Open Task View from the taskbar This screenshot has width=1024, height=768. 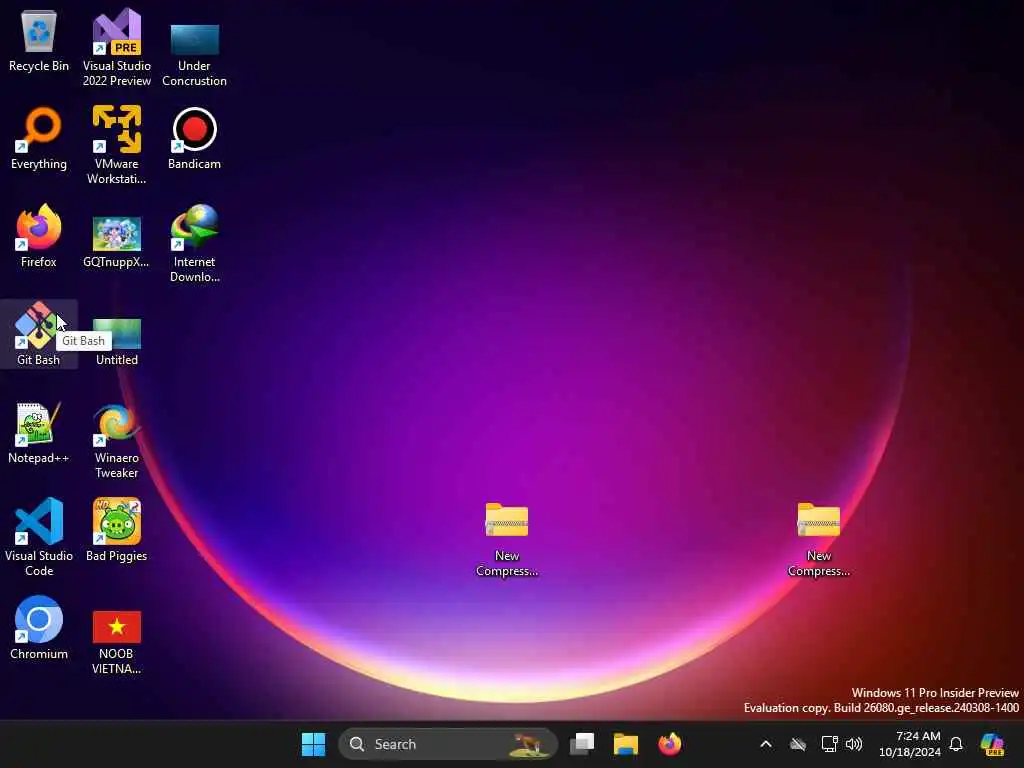coord(582,744)
